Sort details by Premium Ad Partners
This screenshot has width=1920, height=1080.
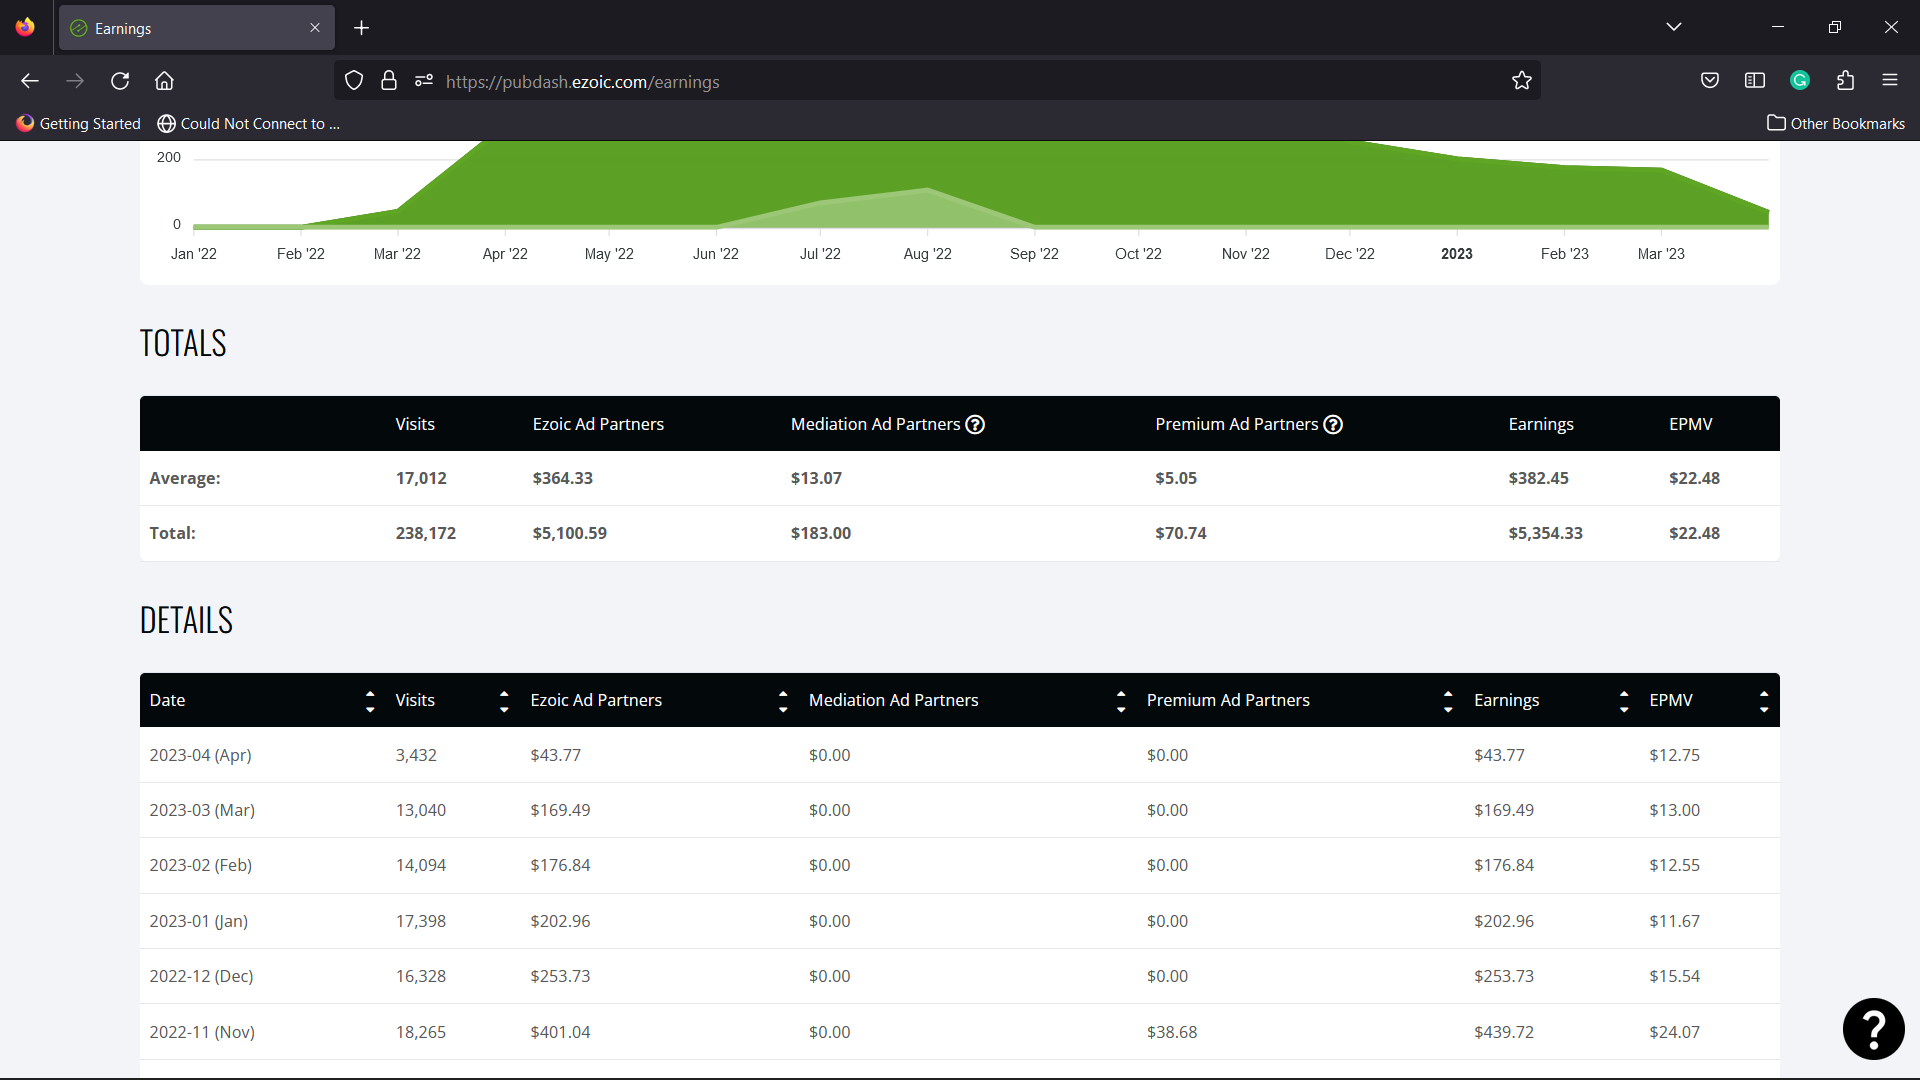pyautogui.click(x=1447, y=701)
